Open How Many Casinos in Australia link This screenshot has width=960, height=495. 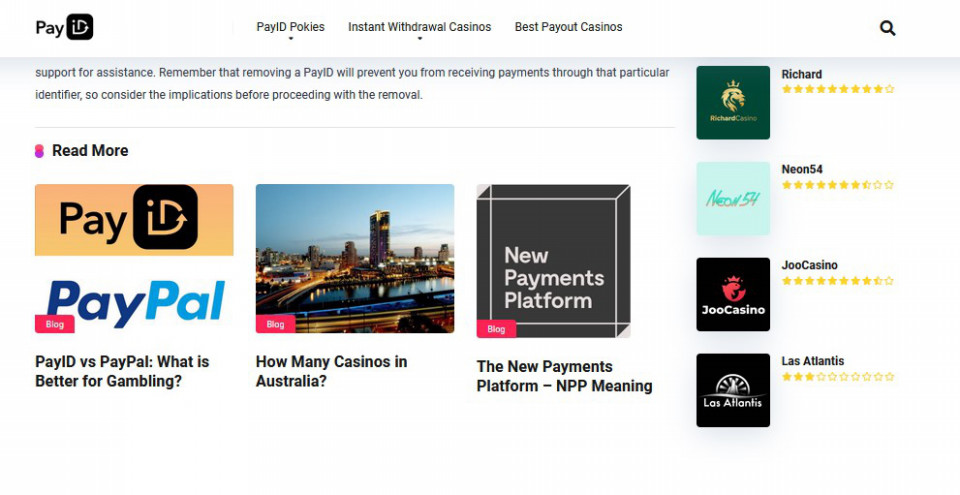[x=331, y=371]
